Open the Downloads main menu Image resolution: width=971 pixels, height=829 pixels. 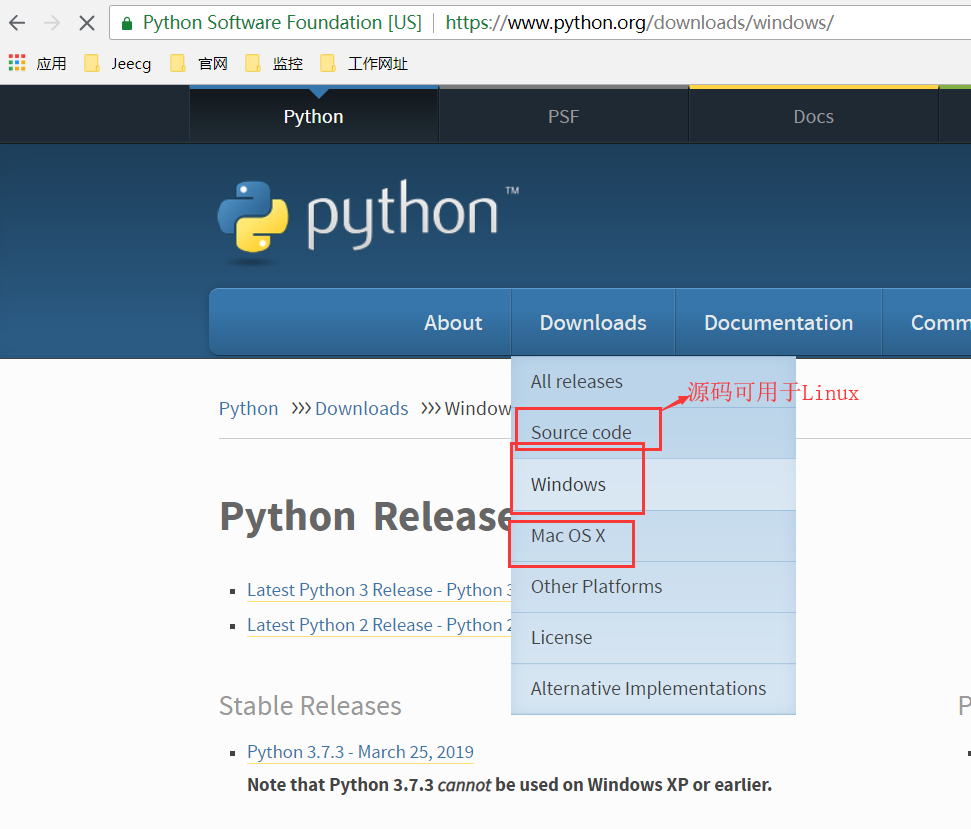point(593,323)
